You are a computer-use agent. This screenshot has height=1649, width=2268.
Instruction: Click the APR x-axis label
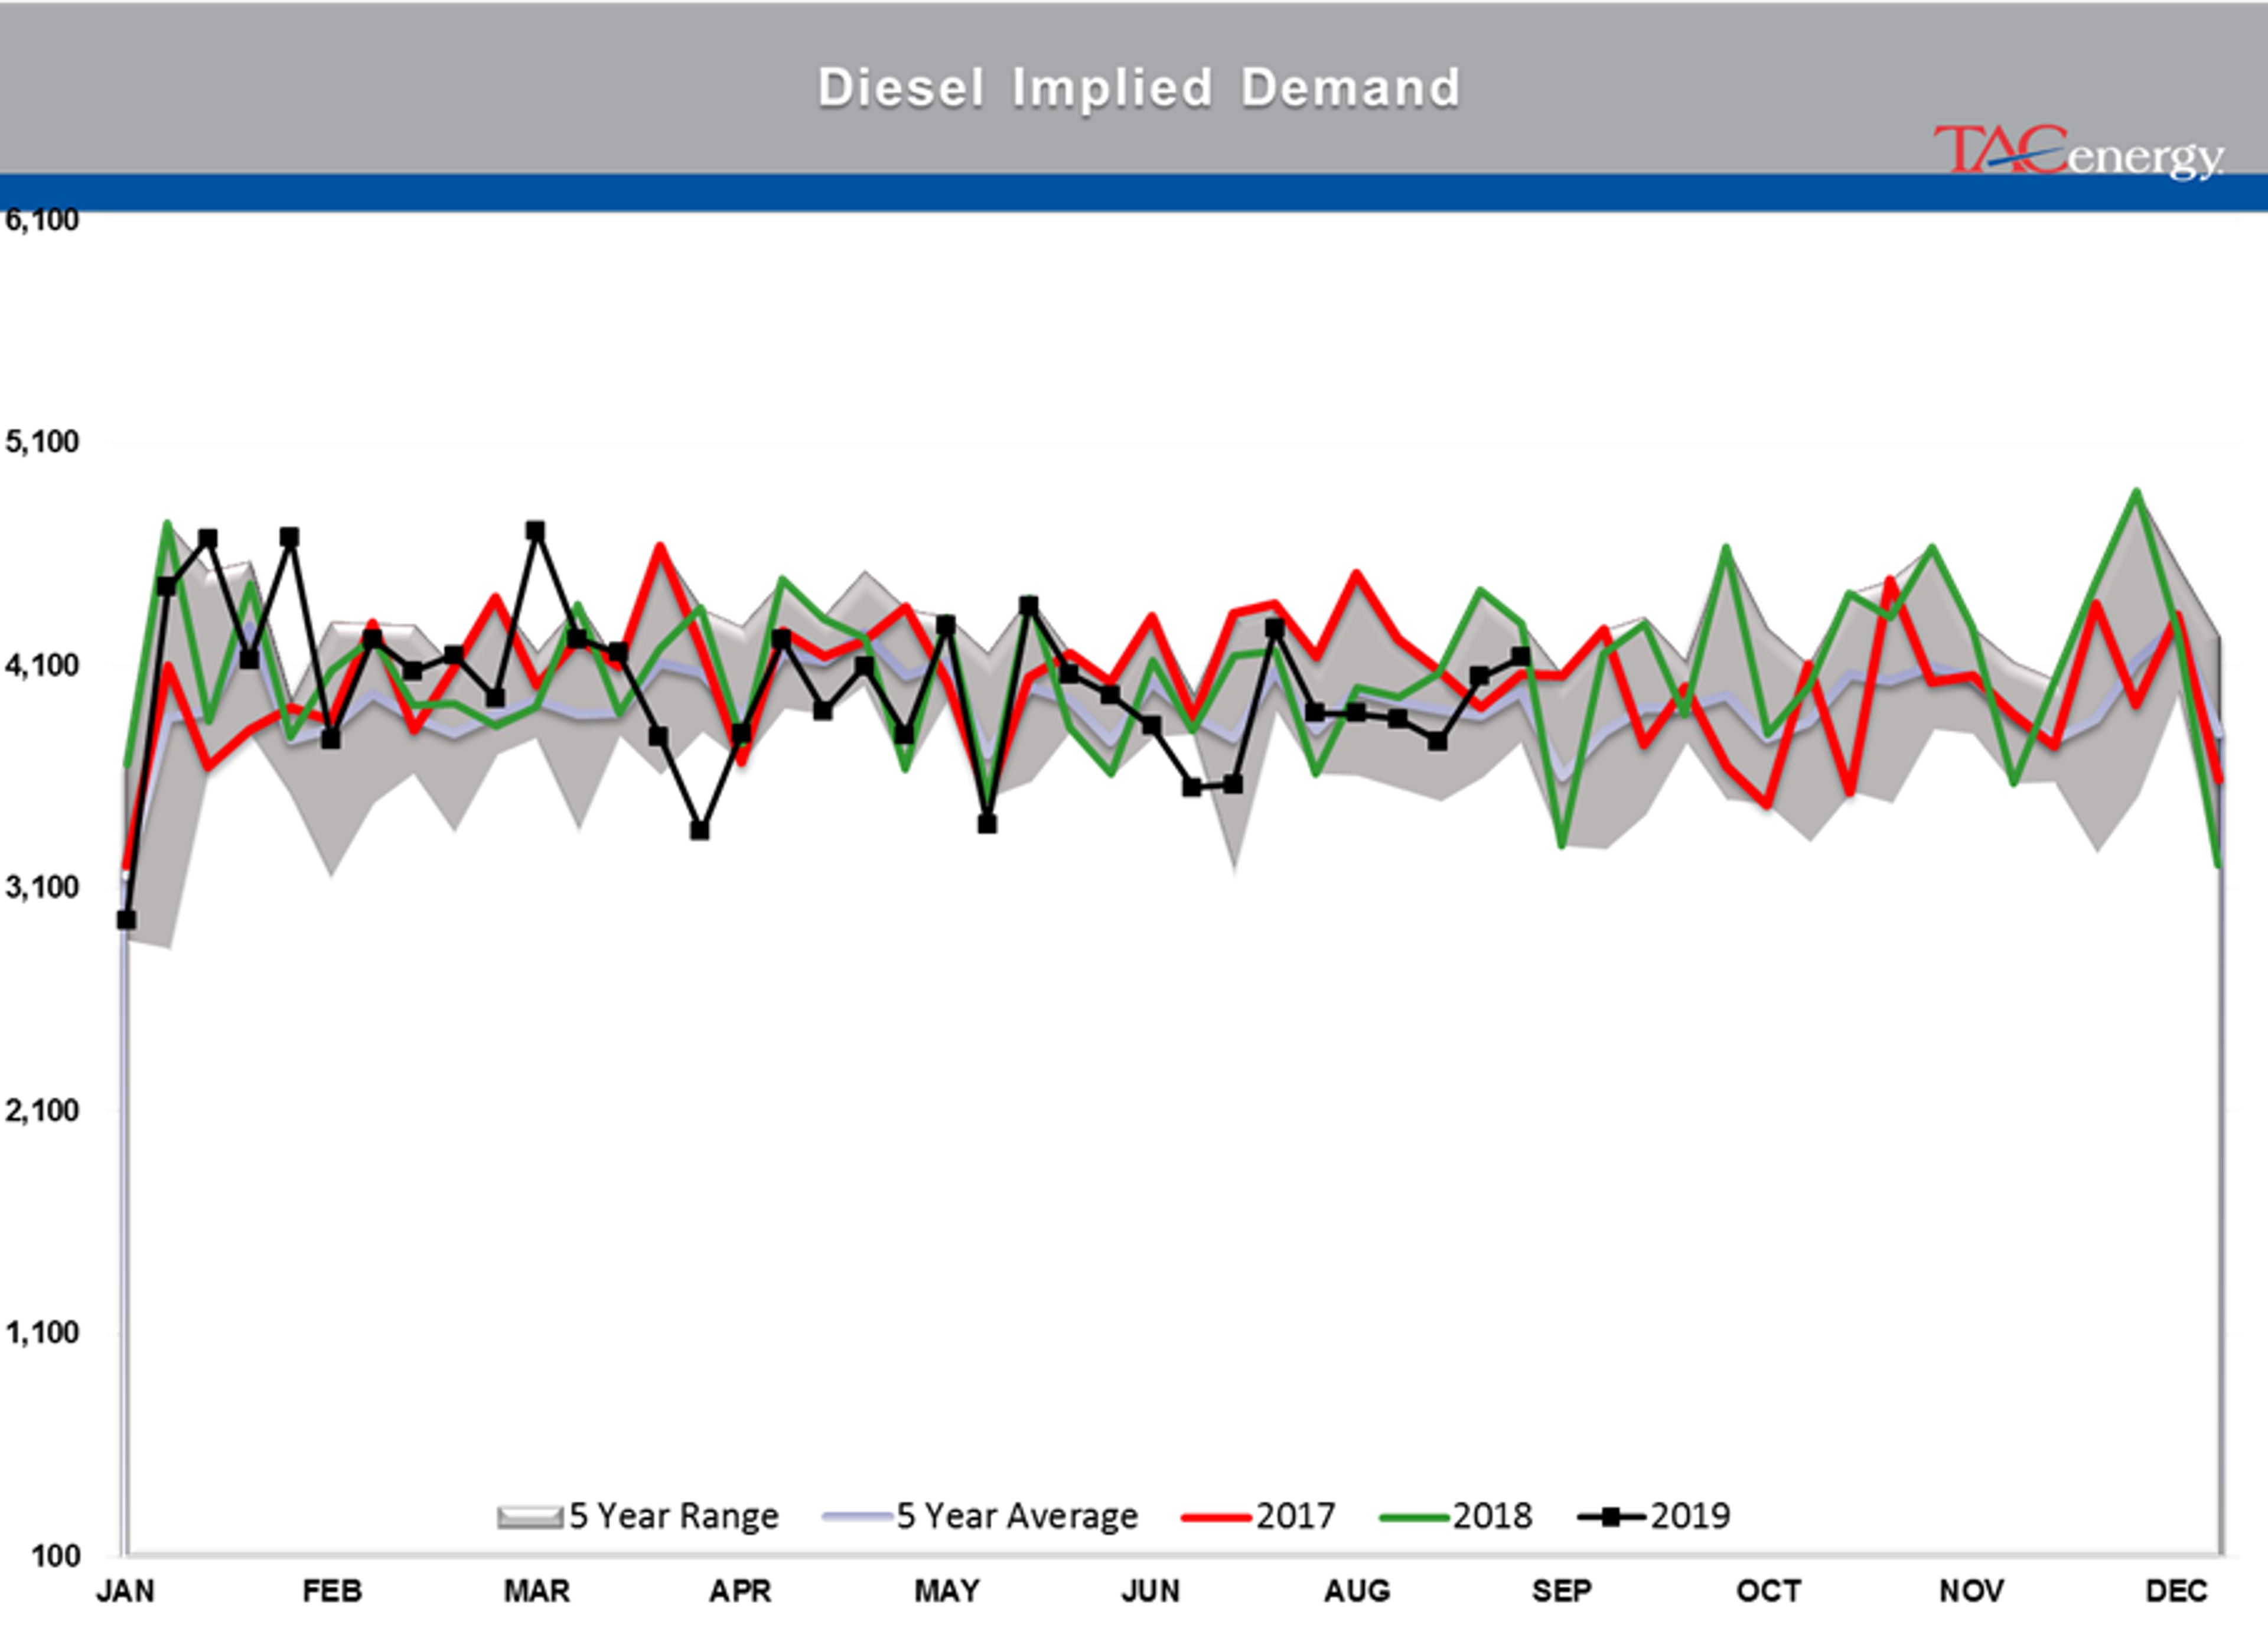pos(741,1591)
